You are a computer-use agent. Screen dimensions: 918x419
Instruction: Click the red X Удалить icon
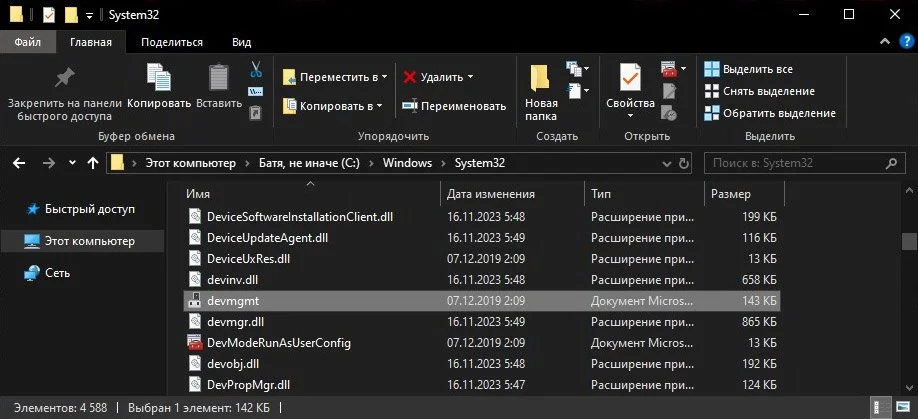(410, 77)
